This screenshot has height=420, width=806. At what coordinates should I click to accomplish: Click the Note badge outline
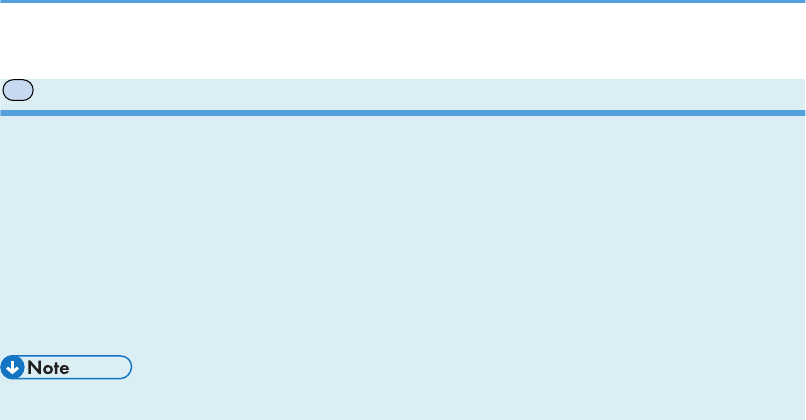point(66,368)
